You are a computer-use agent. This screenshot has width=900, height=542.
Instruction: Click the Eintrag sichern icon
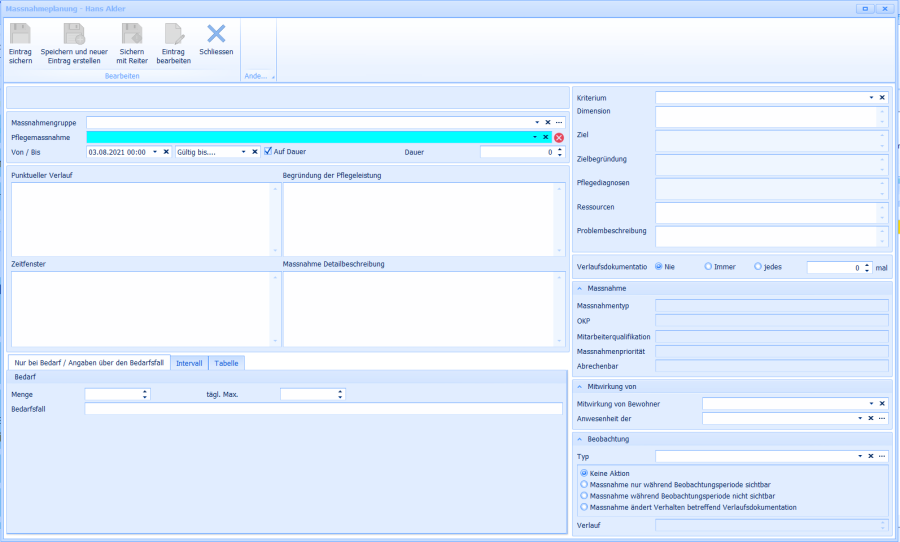tap(20, 34)
